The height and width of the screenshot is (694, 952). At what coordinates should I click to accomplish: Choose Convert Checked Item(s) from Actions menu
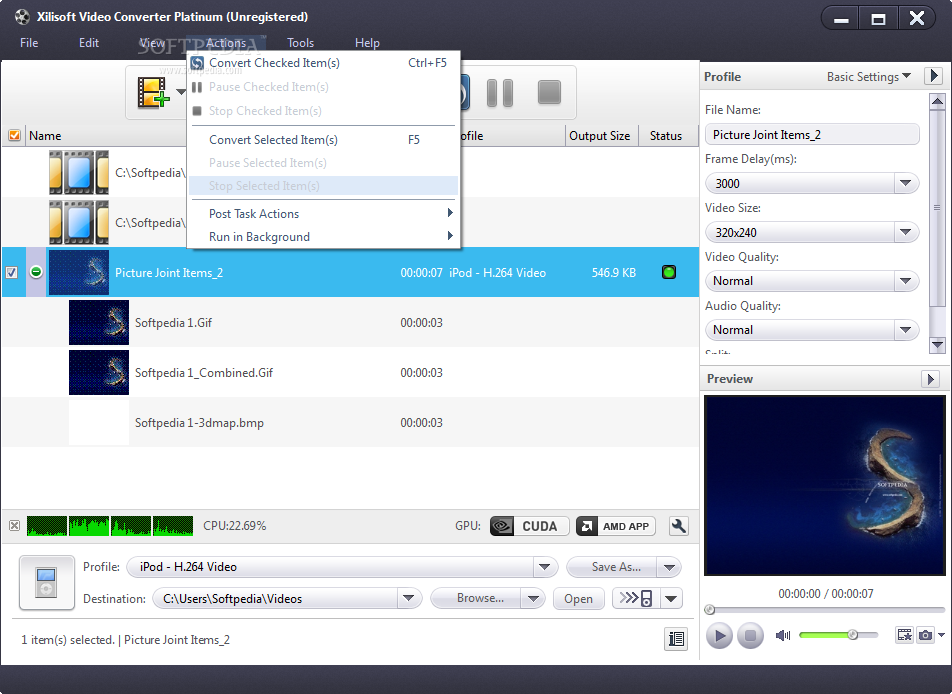pos(324,63)
